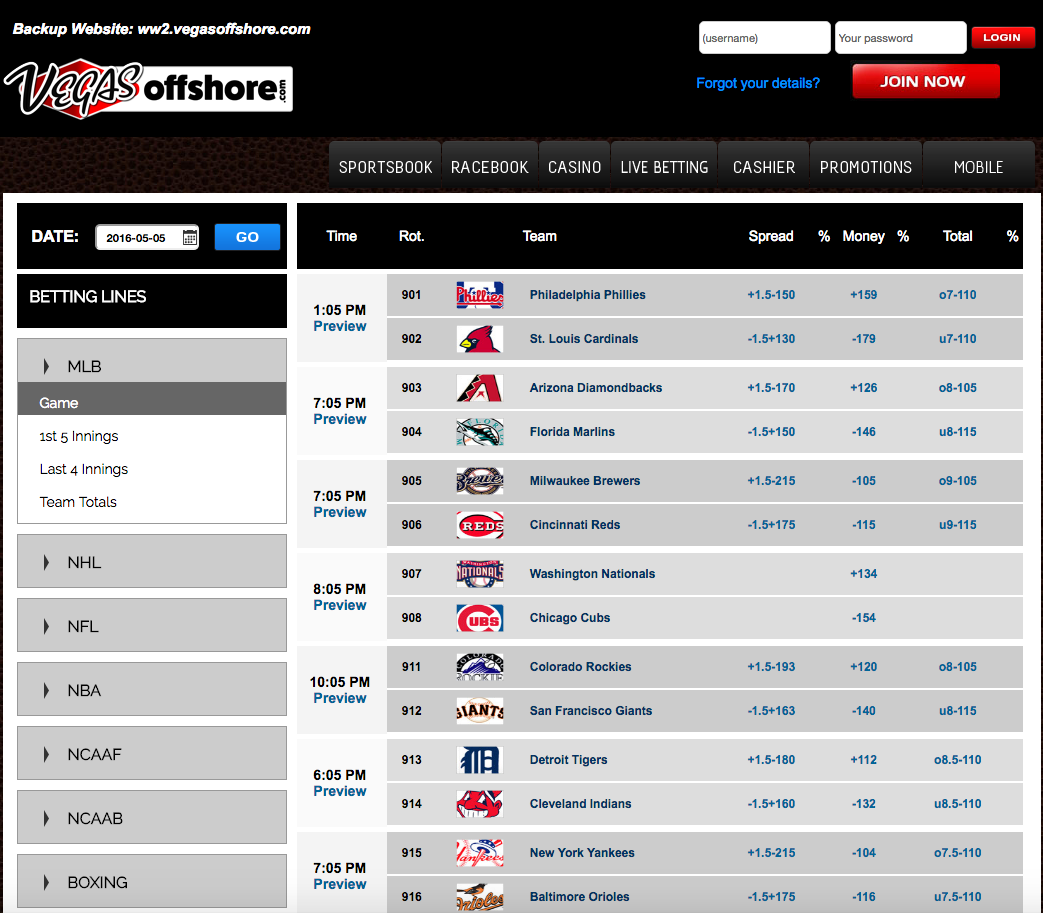Click the blue GO button
The width and height of the screenshot is (1043, 913).
[x=247, y=237]
